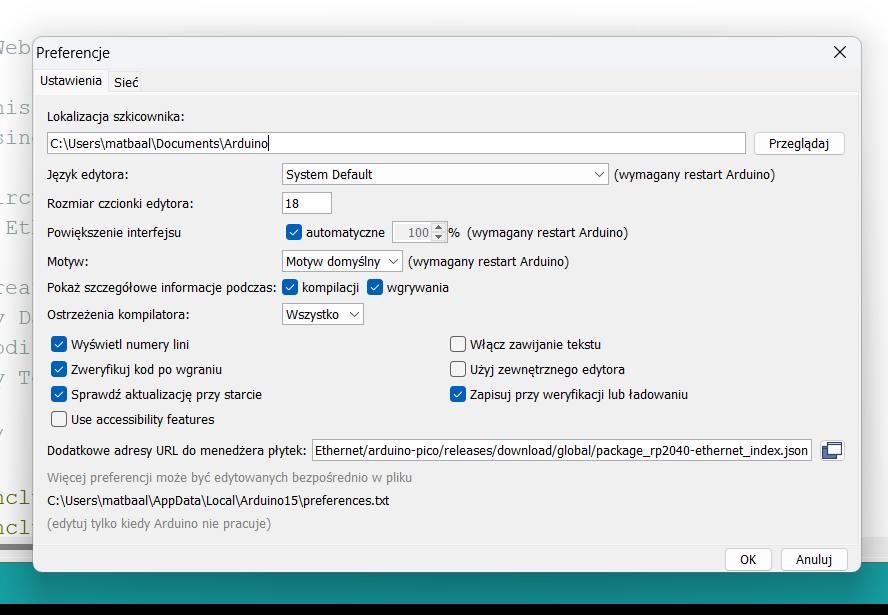Screen dimensions: 888x615
Task: Confirm preferences with the OK button
Action: point(748,560)
